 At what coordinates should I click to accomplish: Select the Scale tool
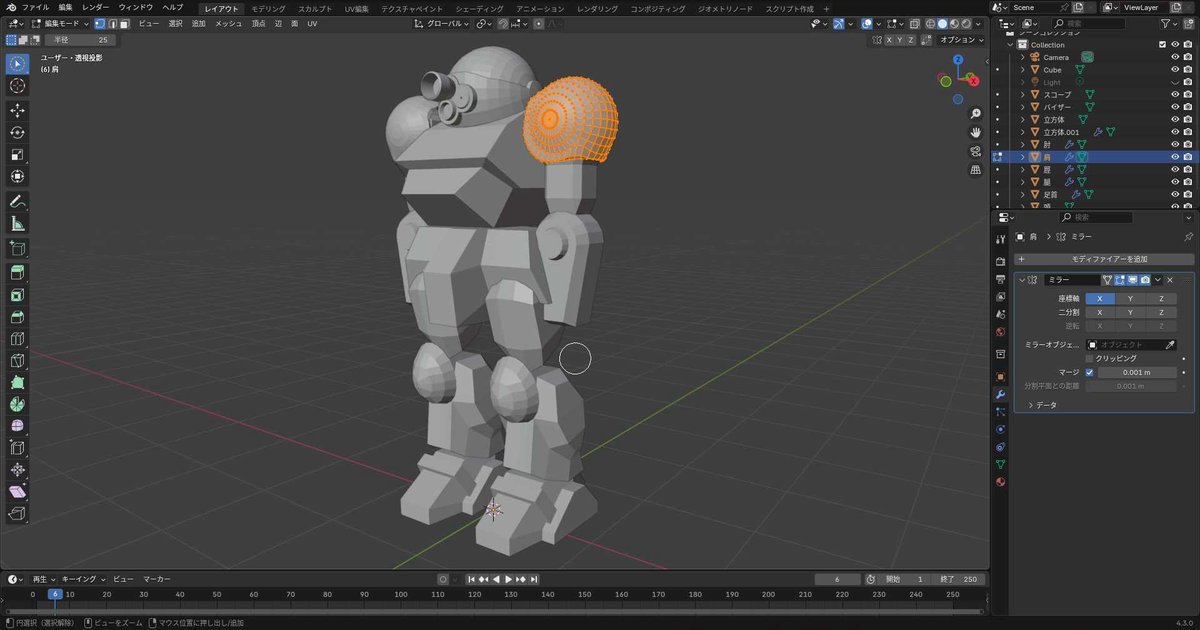coord(17,154)
